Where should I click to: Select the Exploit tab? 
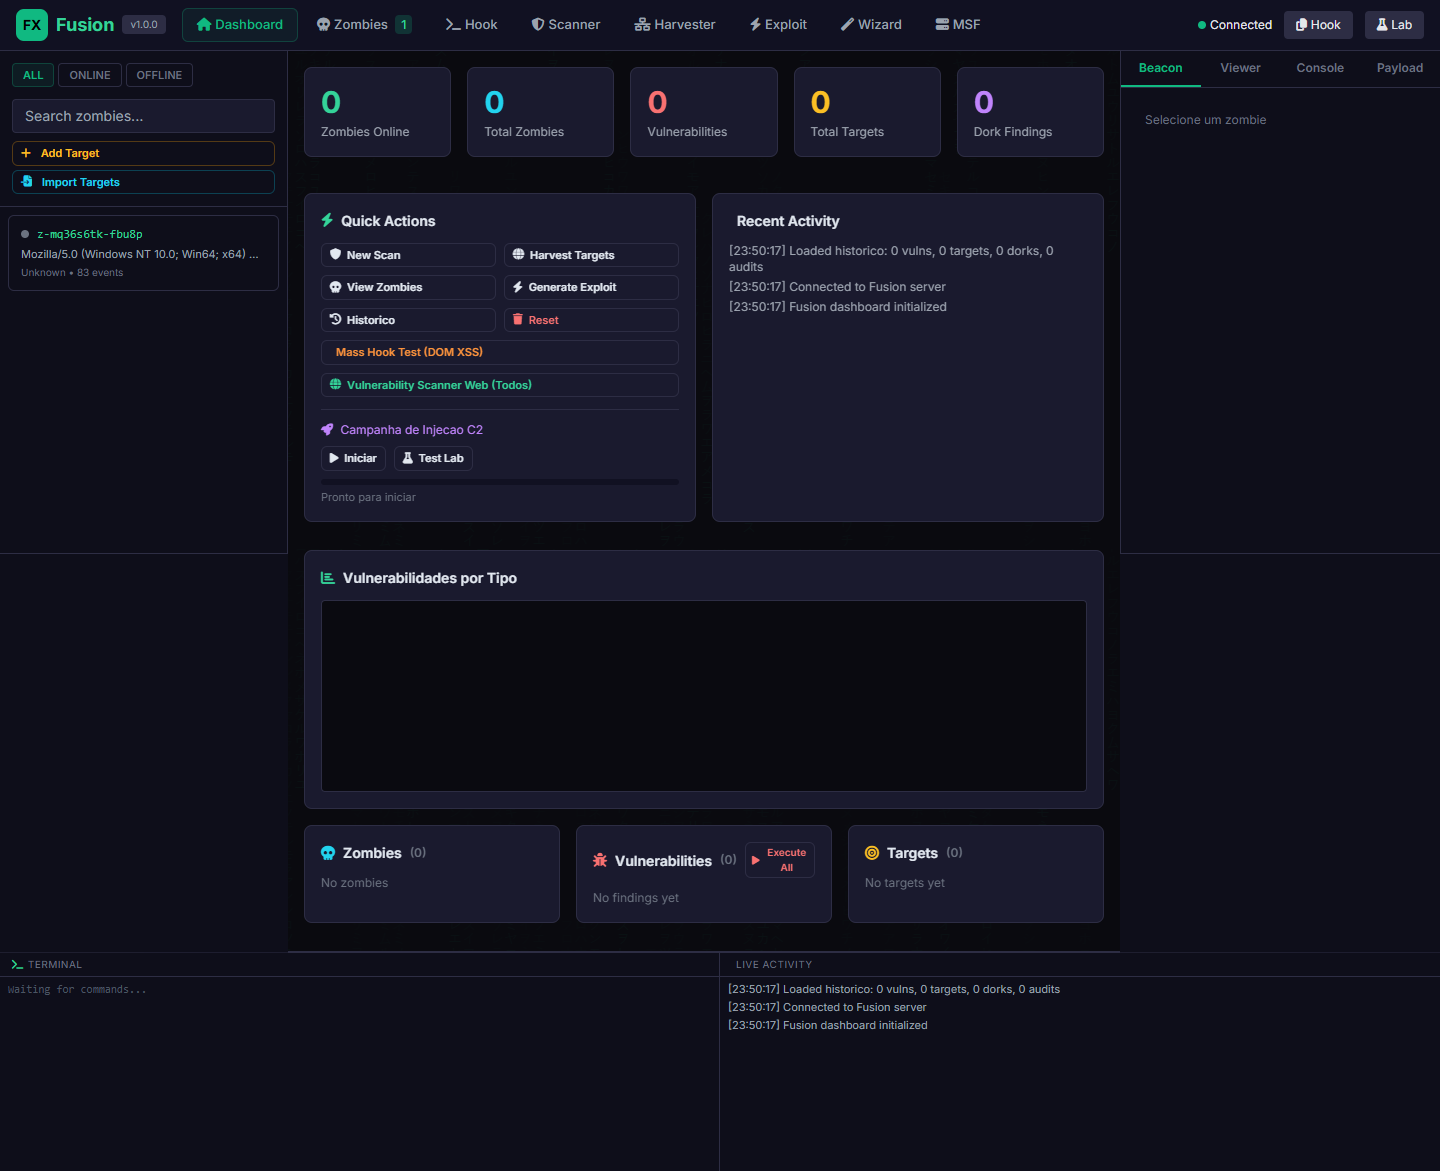point(778,25)
